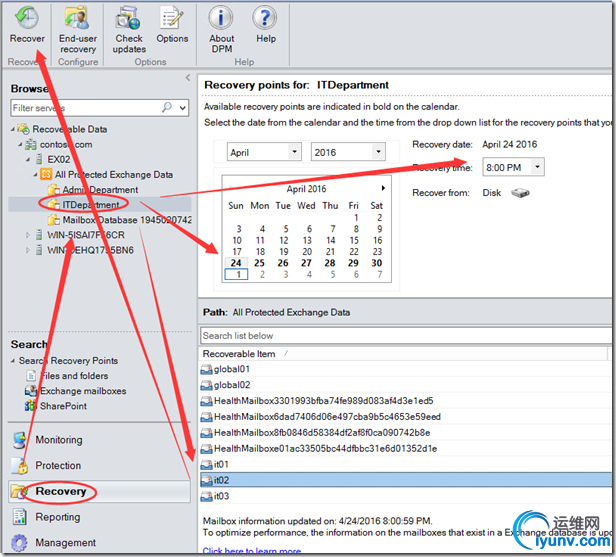The image size is (616, 557).
Task: Click the Protection workspace icon
Action: pos(19,465)
